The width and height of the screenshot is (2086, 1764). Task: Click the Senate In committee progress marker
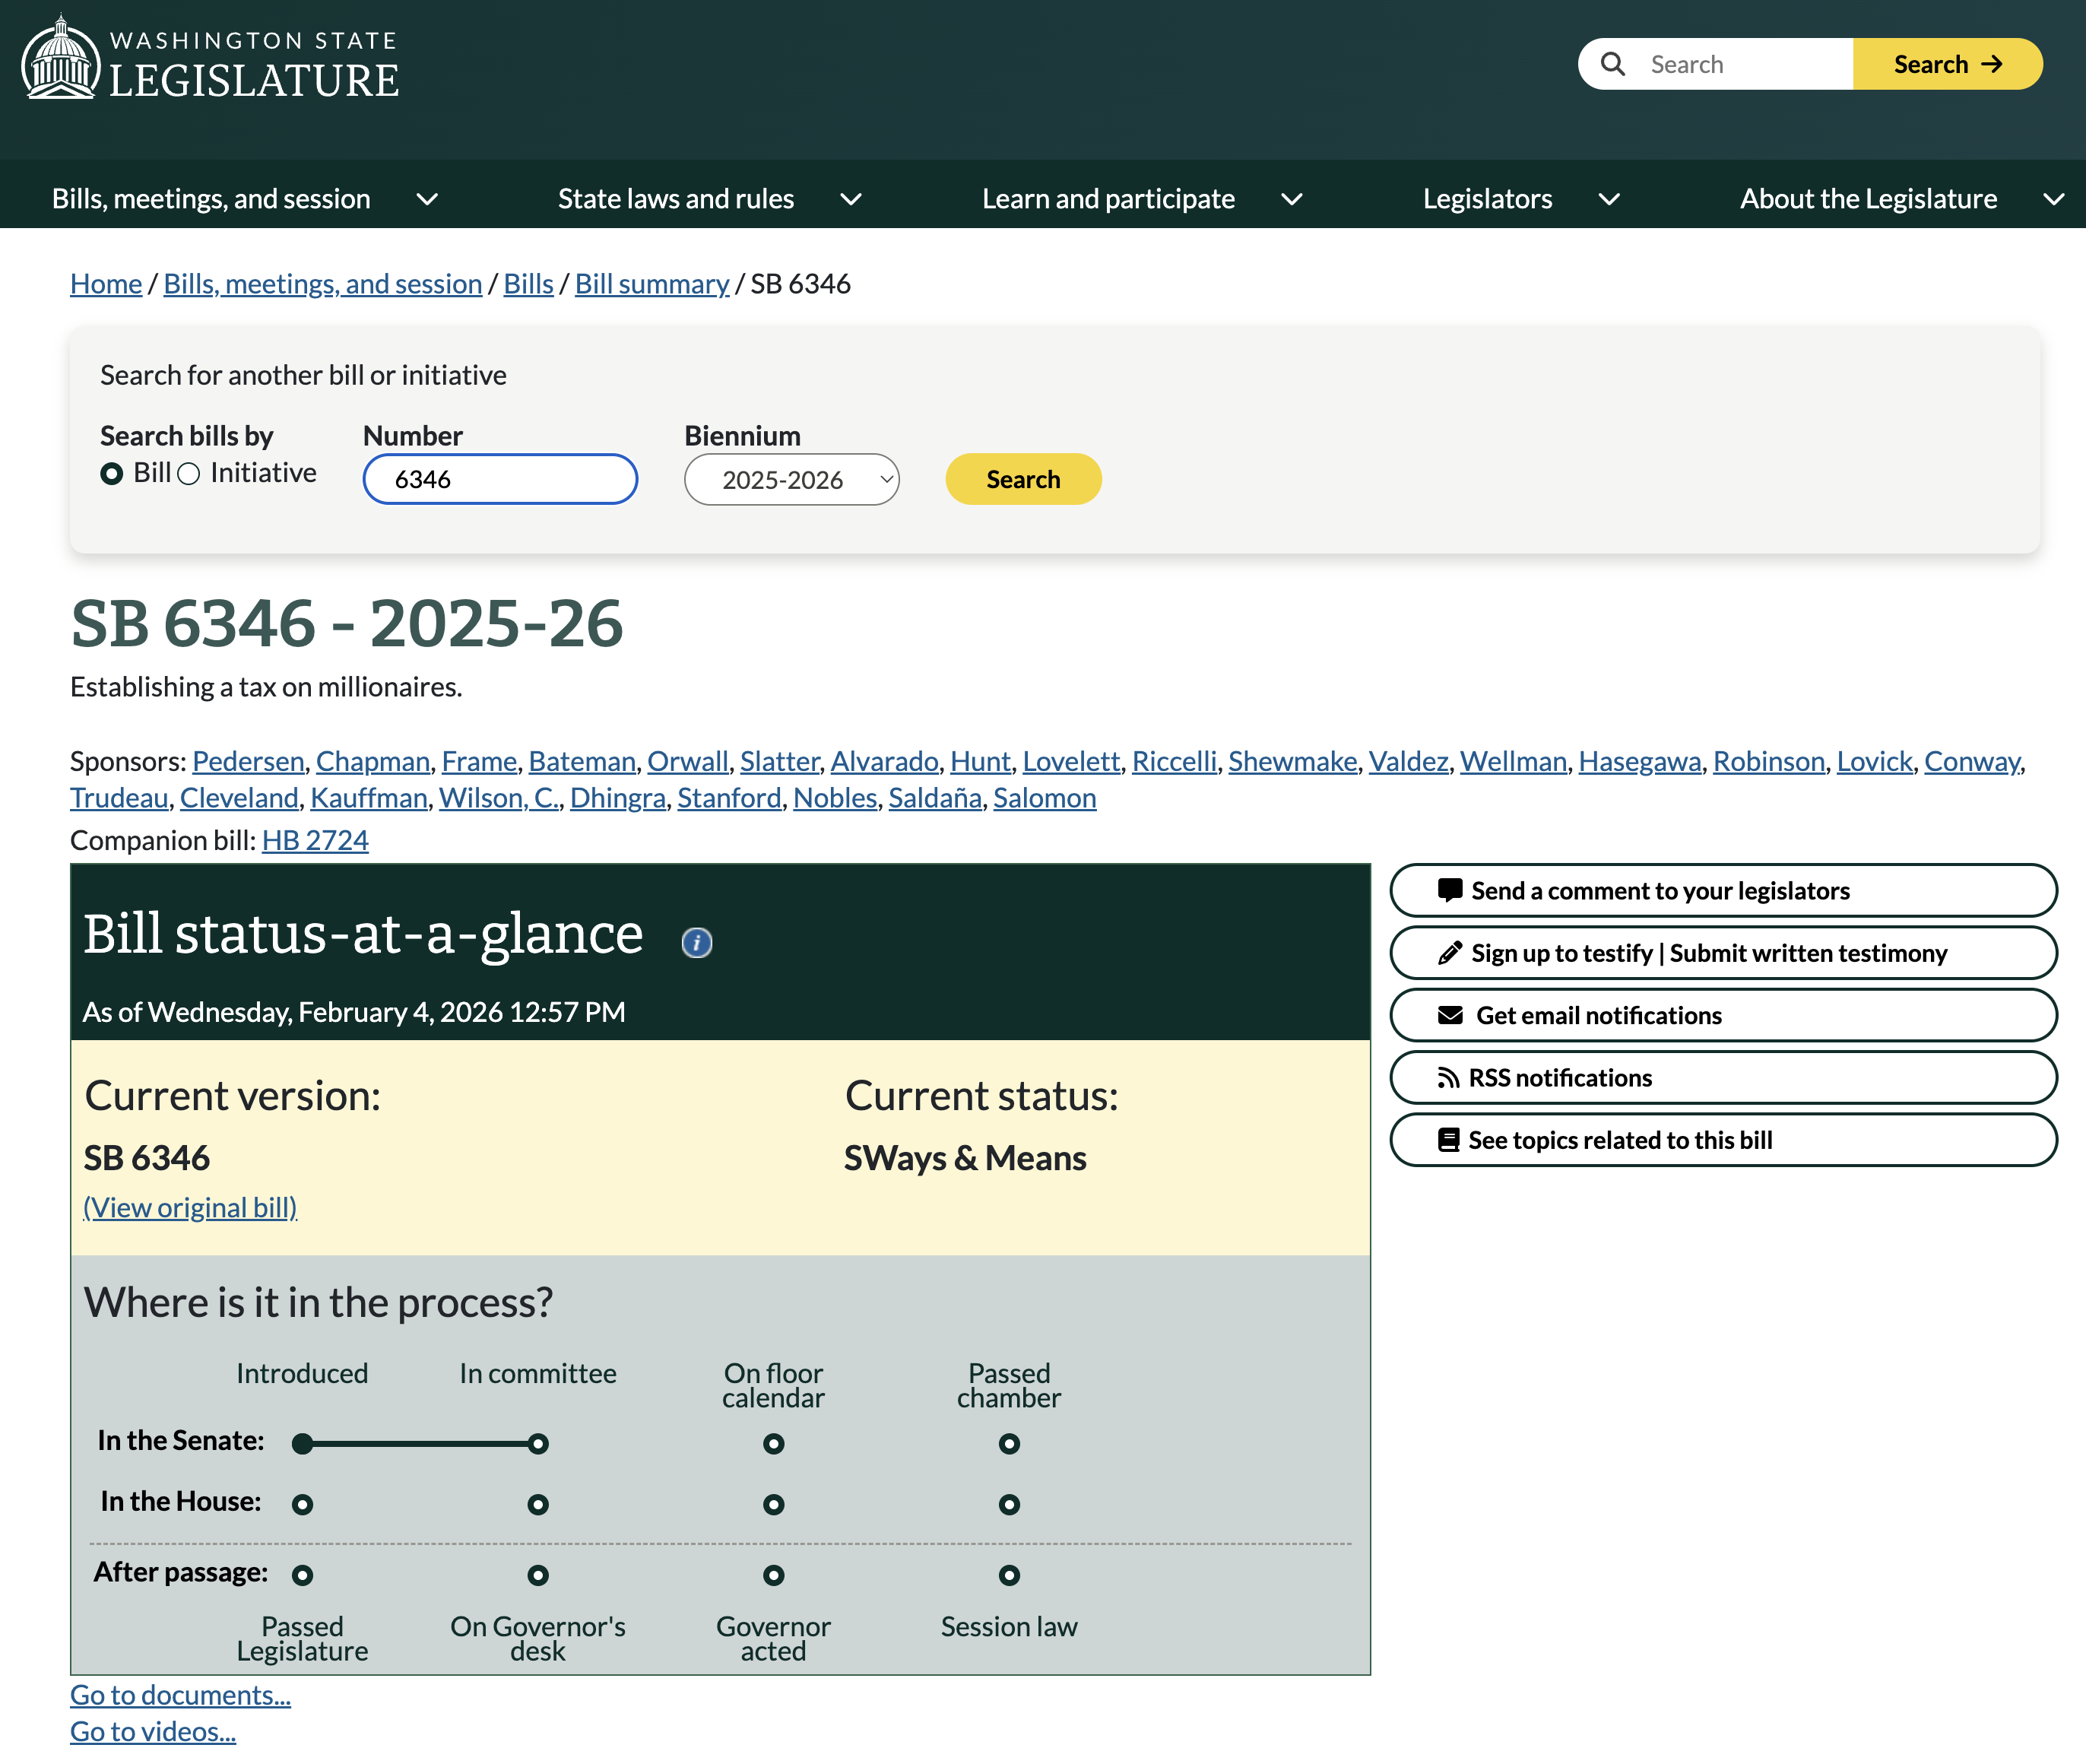(538, 1443)
